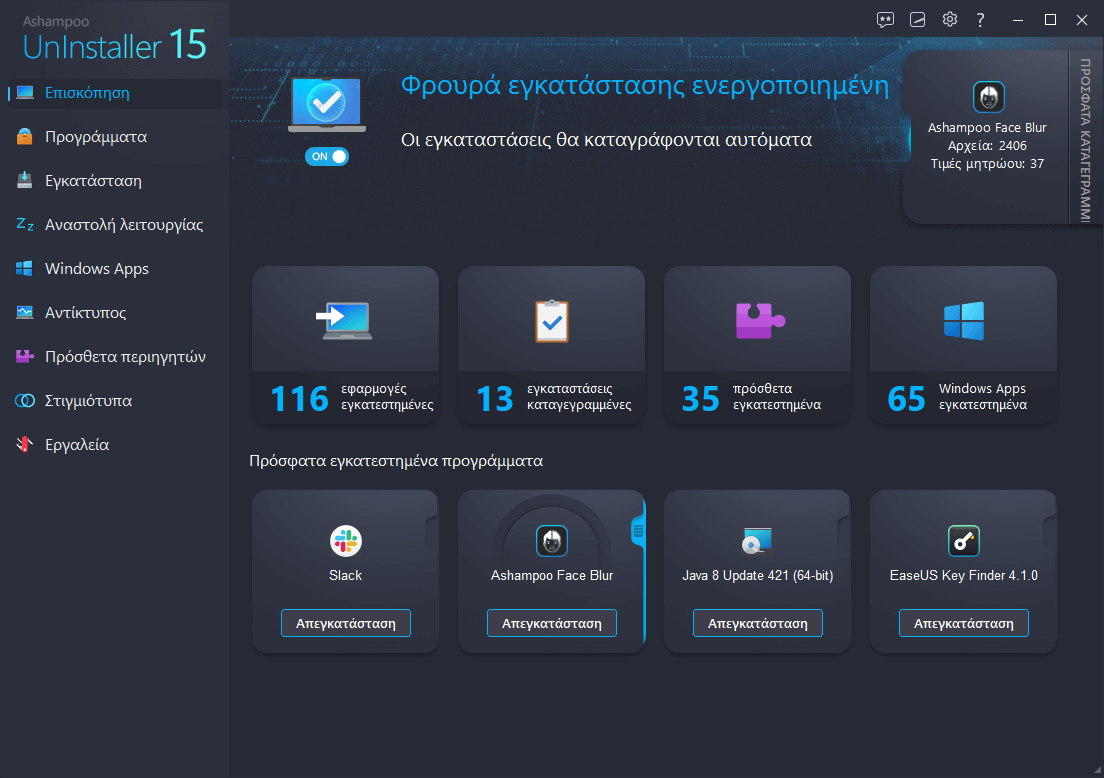Image resolution: width=1104 pixels, height=778 pixels.
Task: Open 35 installed plugins tile
Action: pos(757,345)
